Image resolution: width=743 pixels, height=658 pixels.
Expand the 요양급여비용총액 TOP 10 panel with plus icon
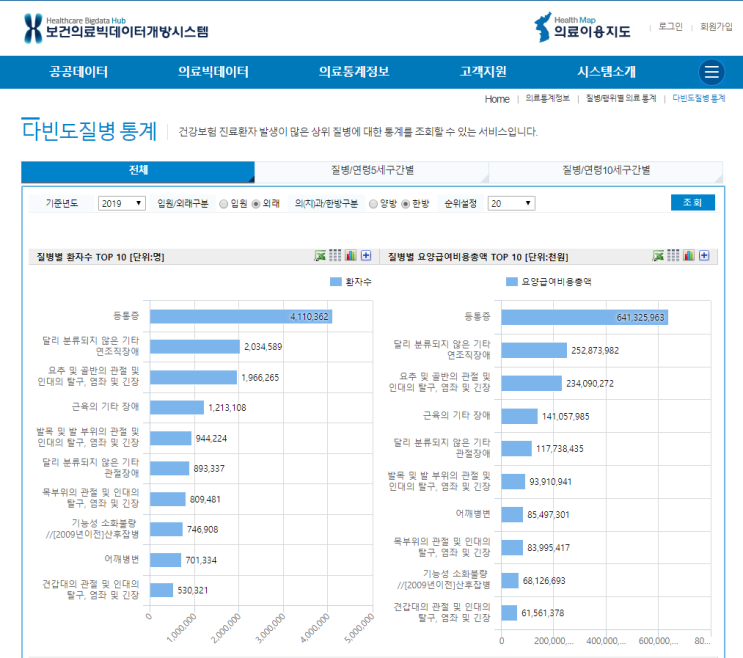tap(704, 255)
